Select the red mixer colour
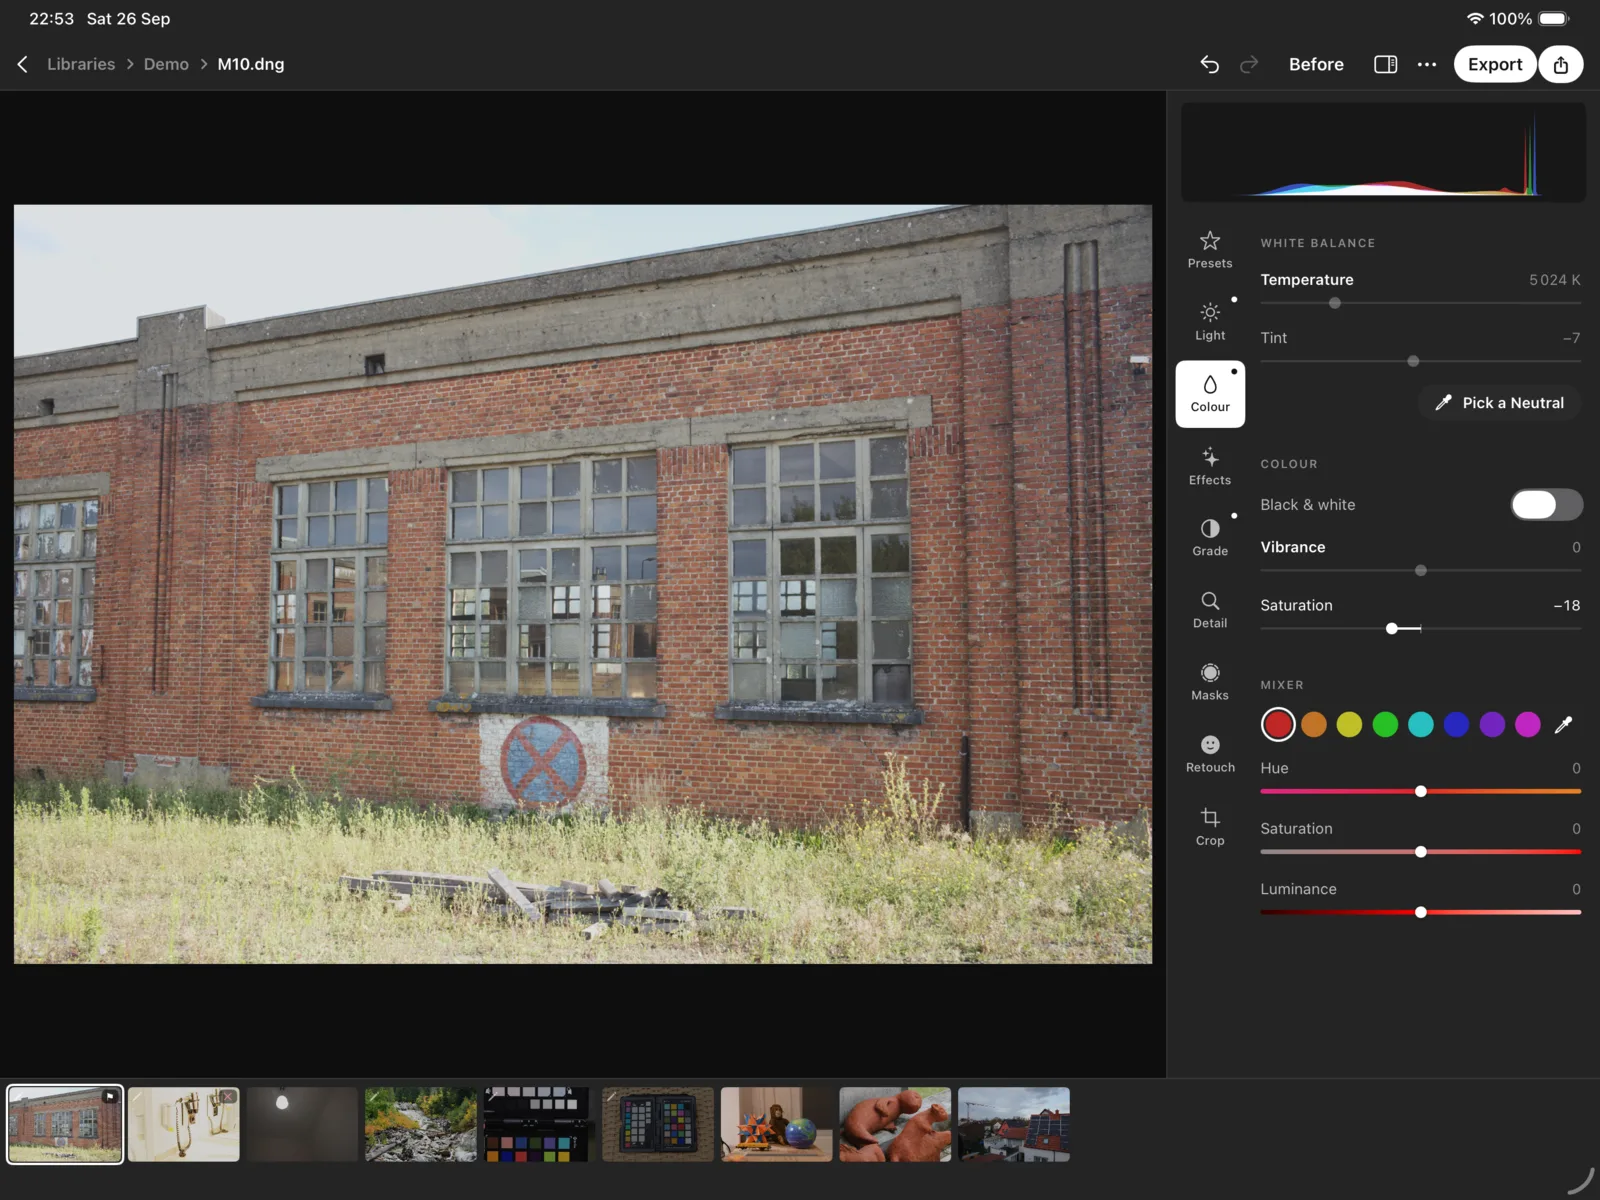Viewport: 1600px width, 1200px height. click(x=1278, y=725)
